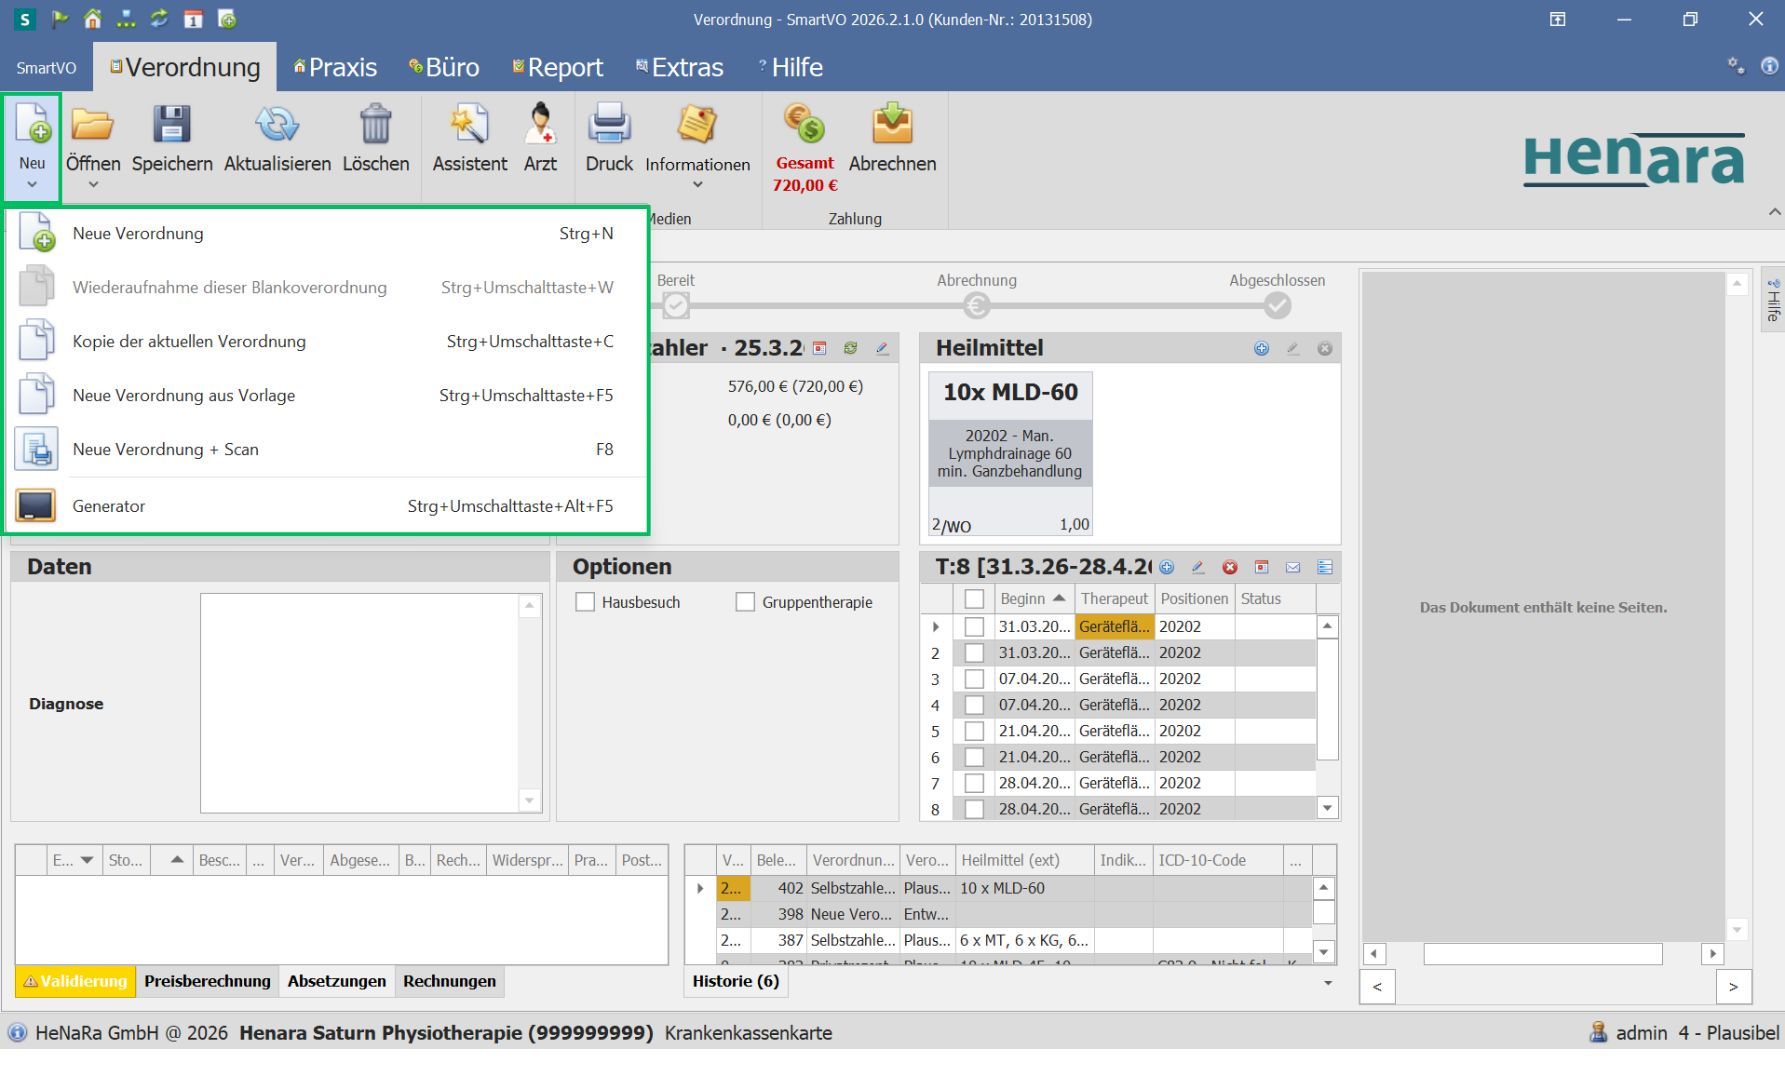This screenshot has height=1080, width=1785.
Task: Choose Neue Verordnung + Scan
Action: click(x=328, y=450)
